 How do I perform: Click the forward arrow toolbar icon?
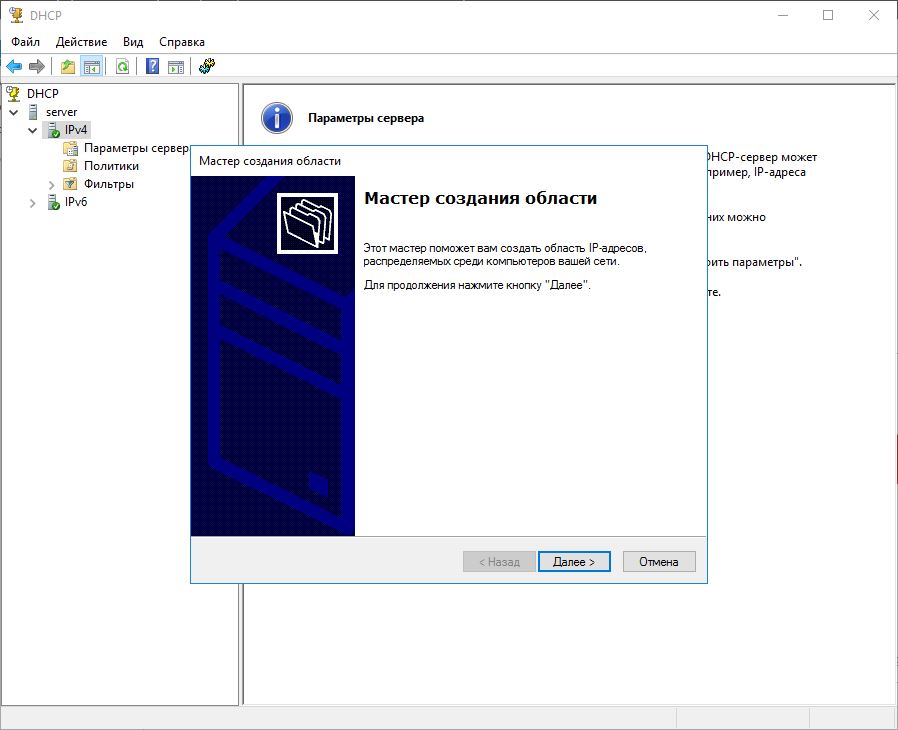(37, 67)
